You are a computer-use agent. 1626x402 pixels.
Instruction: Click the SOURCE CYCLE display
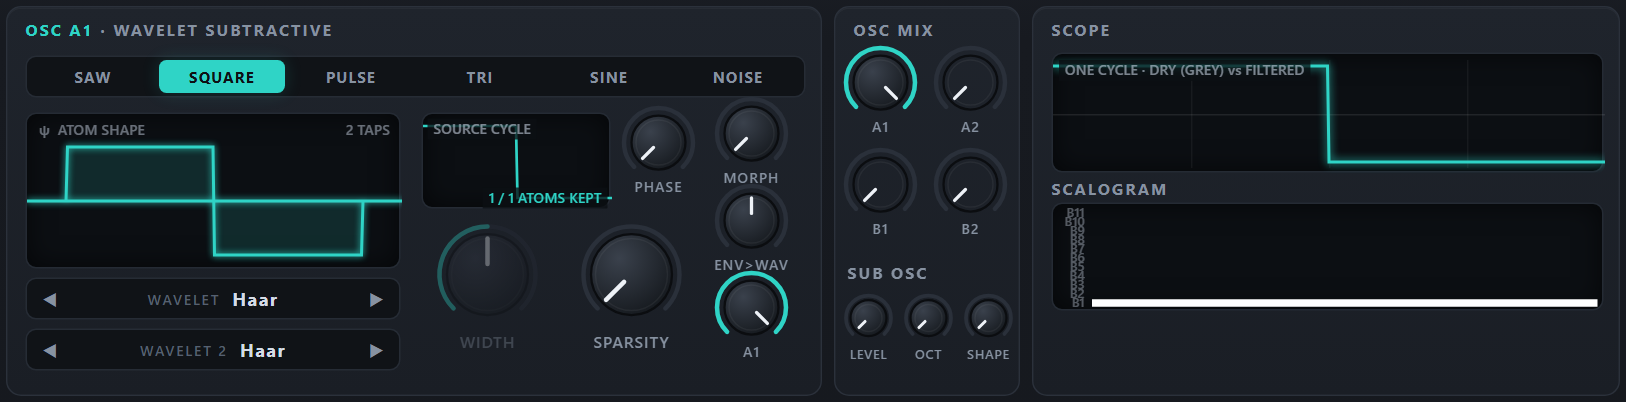coord(516,160)
